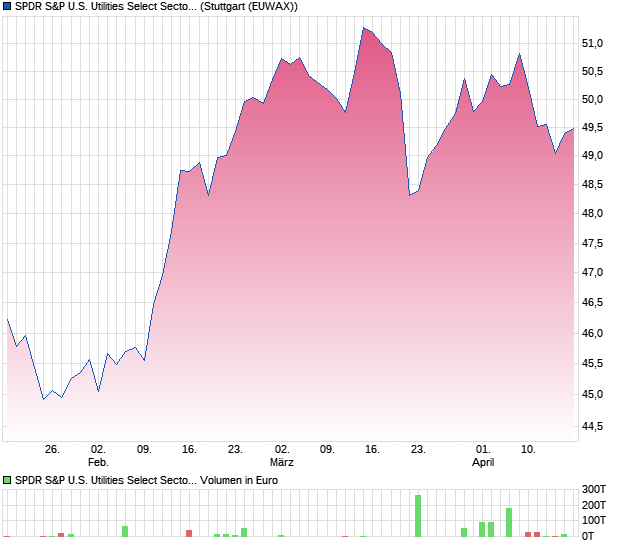Click the green legend square for Volumen

click(x=7, y=480)
